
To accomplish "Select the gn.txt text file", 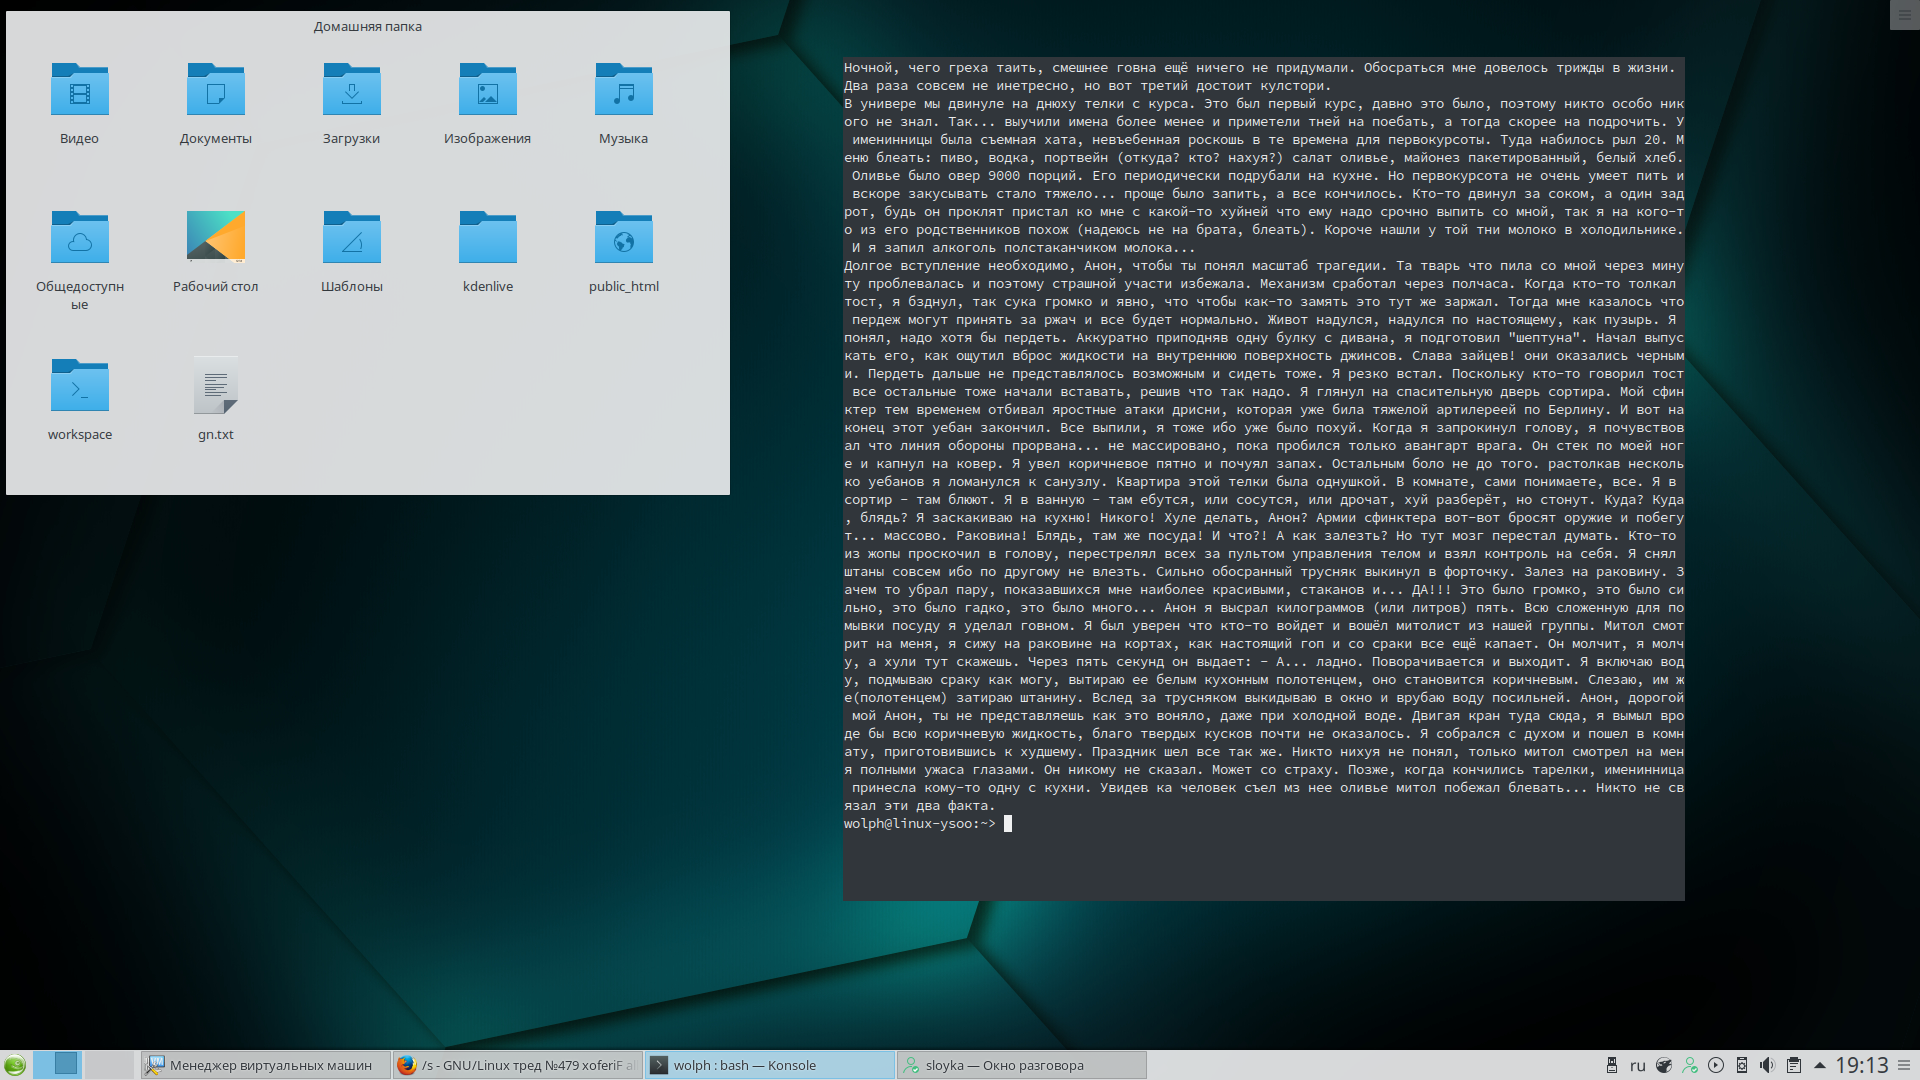I will click(x=215, y=399).
